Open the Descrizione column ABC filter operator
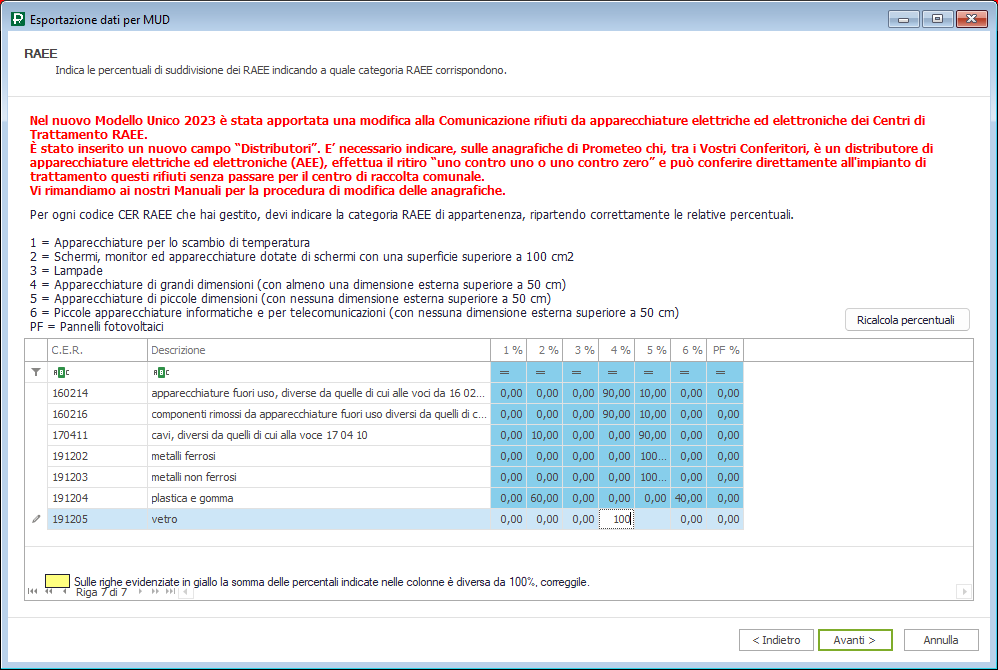 161,372
